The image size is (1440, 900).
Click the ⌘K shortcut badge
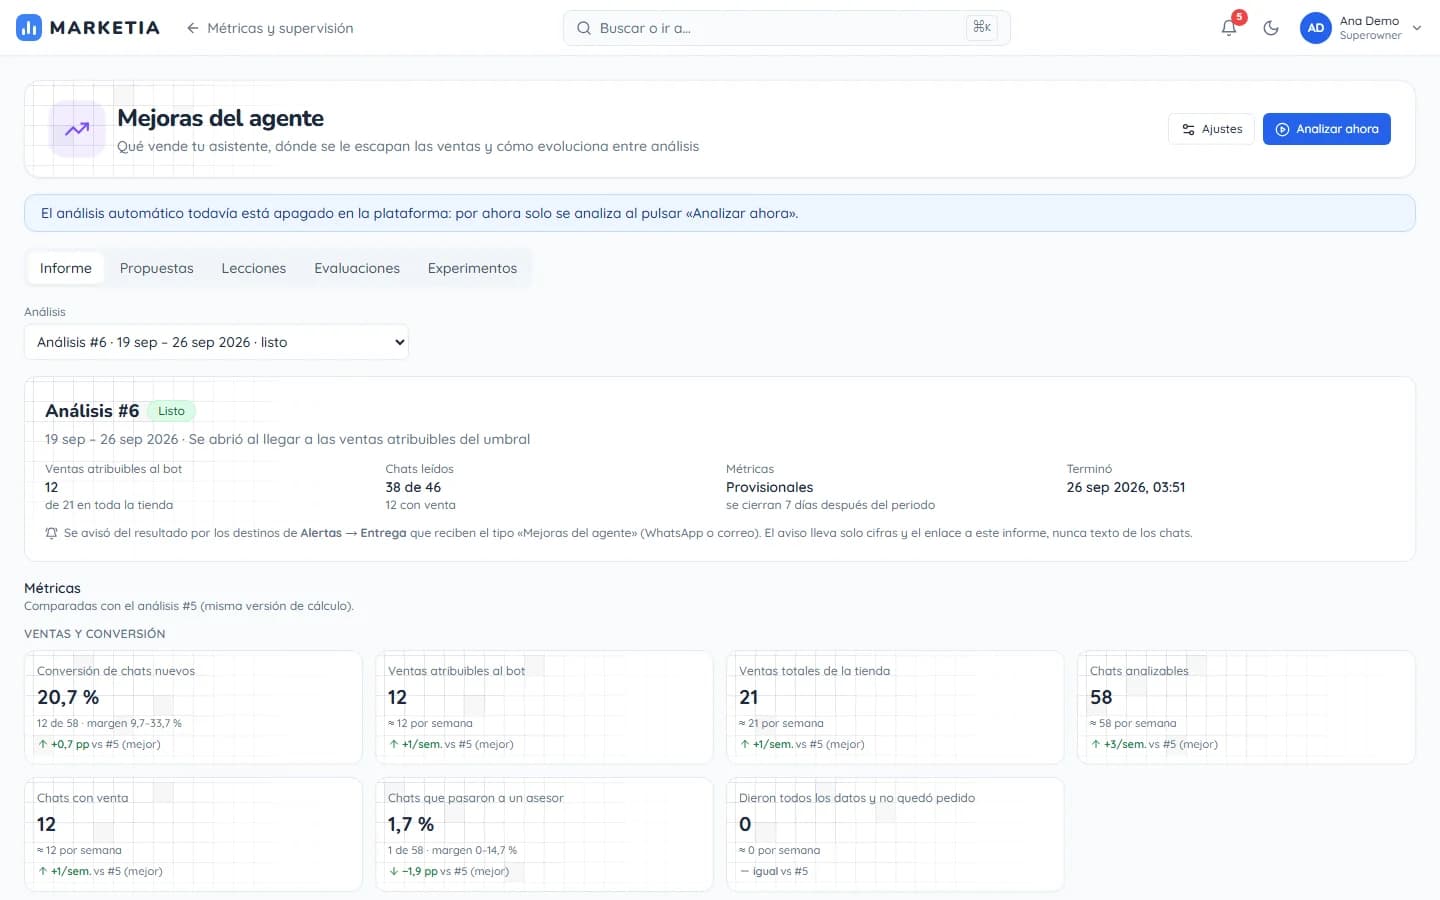tap(982, 28)
